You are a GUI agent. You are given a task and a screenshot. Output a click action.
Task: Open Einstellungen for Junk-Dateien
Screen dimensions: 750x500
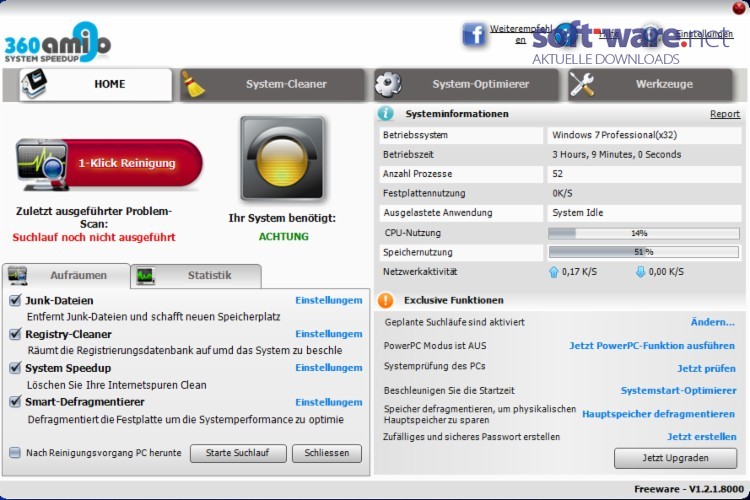pos(329,300)
